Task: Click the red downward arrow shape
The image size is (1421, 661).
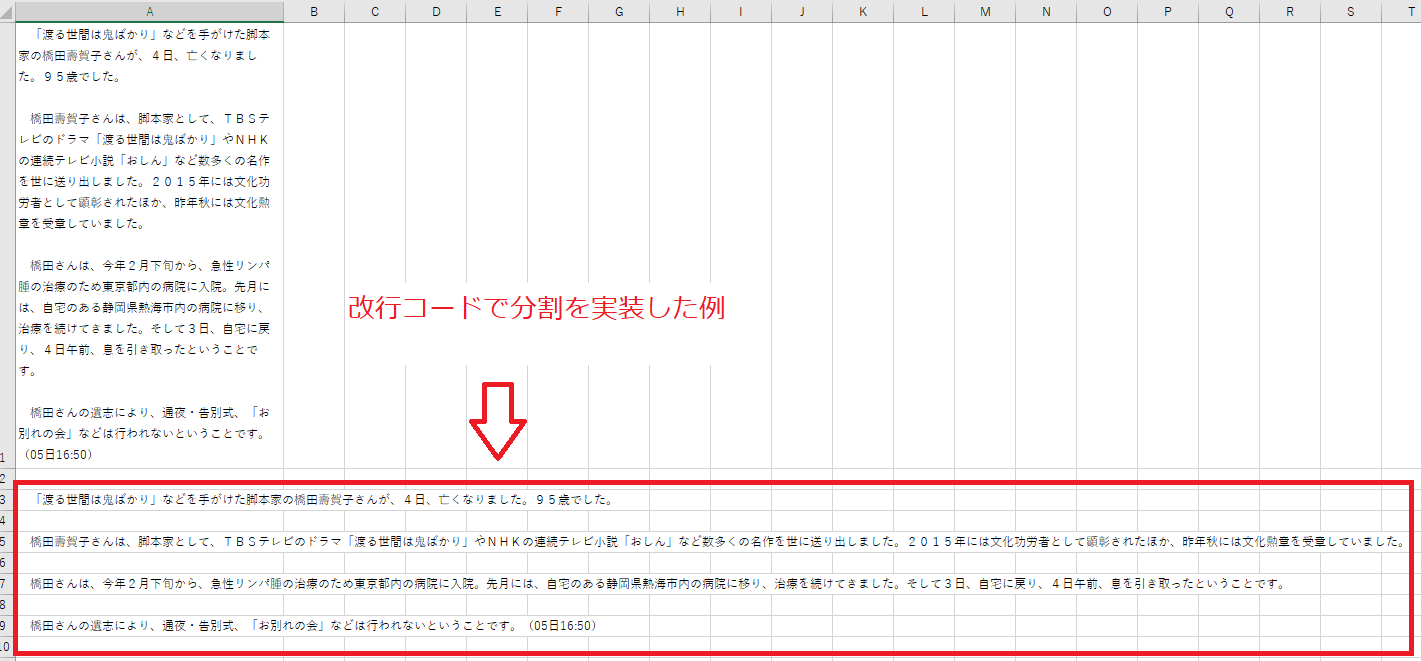Action: (x=499, y=420)
